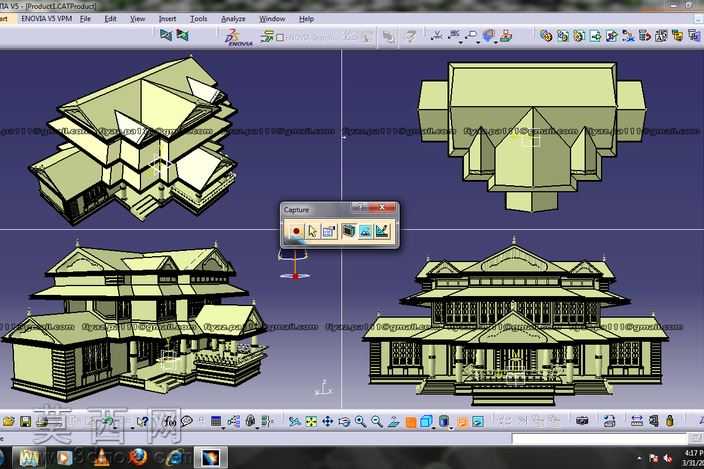Open the Analyze menu

coord(233,19)
